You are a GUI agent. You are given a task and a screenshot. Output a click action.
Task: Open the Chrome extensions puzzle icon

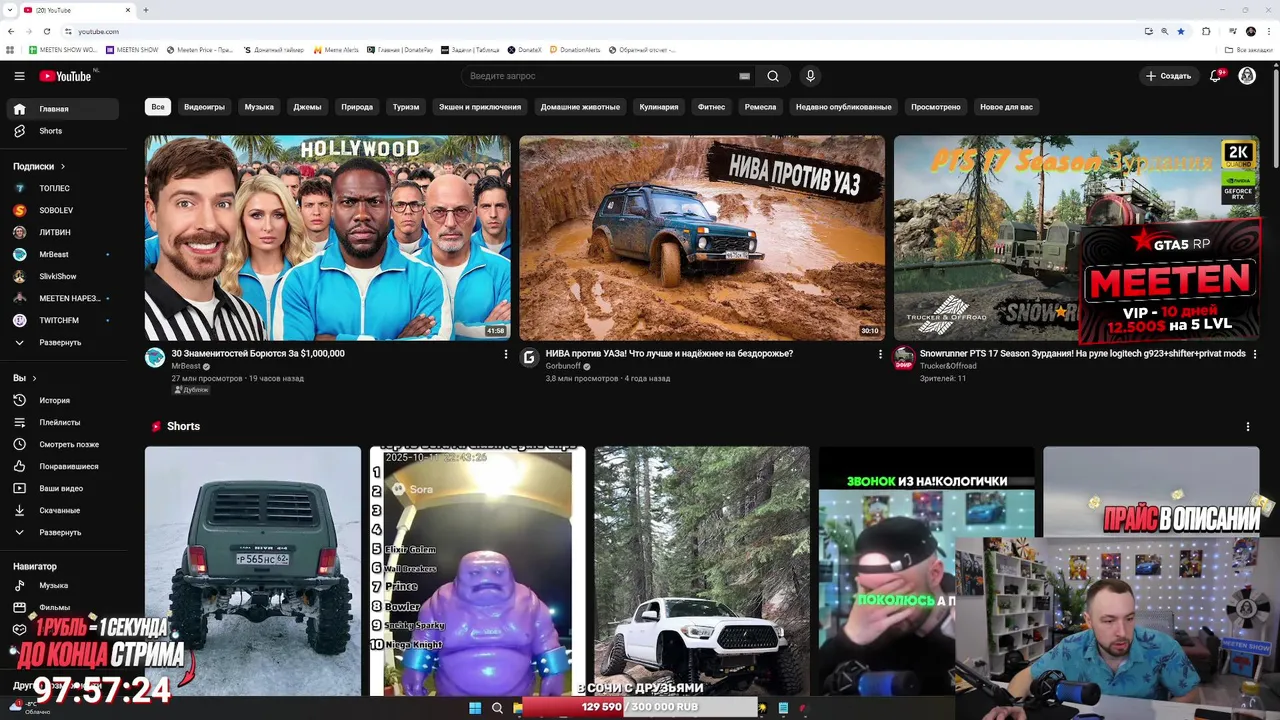1206,31
